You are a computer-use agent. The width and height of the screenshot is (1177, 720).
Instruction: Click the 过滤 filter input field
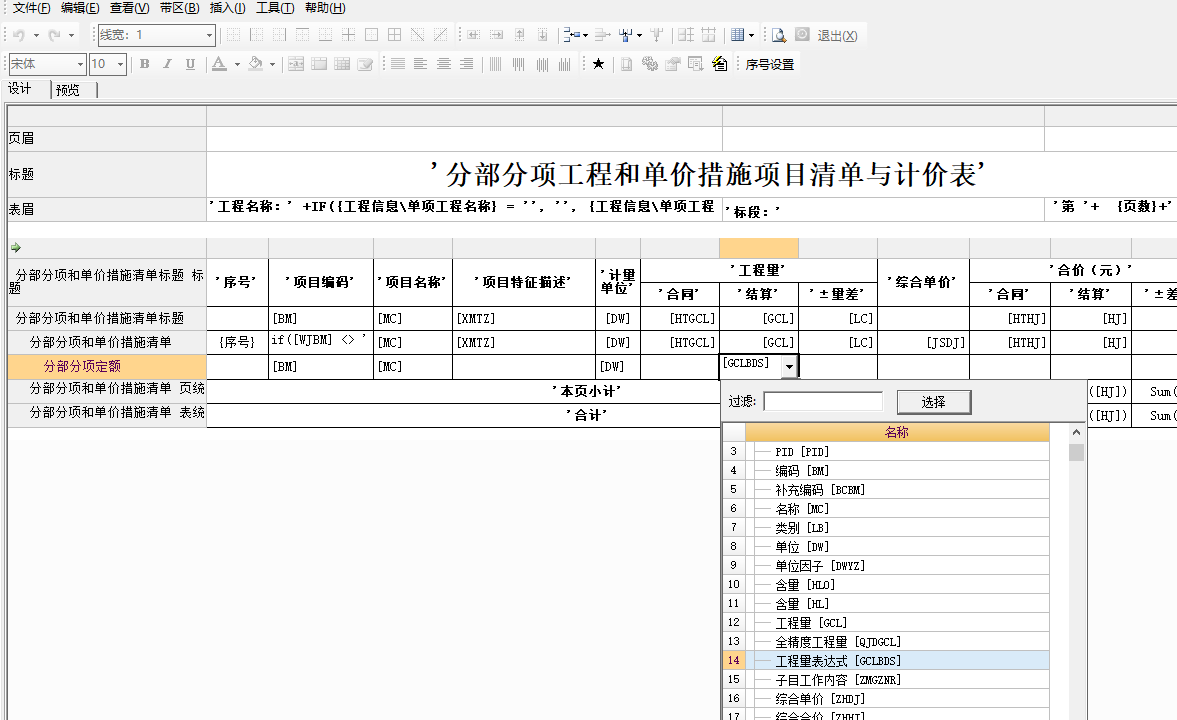tap(823, 402)
